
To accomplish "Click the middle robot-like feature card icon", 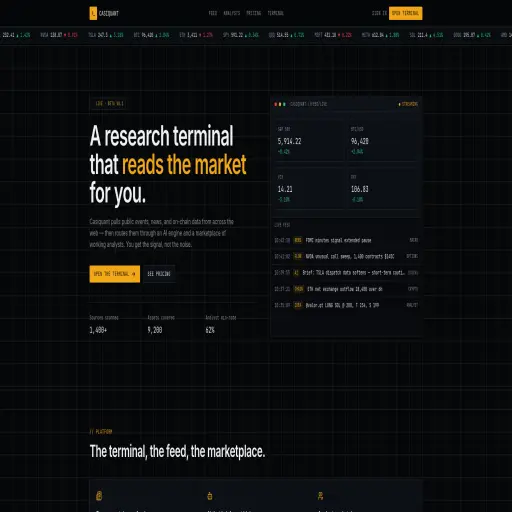I will (x=210, y=496).
